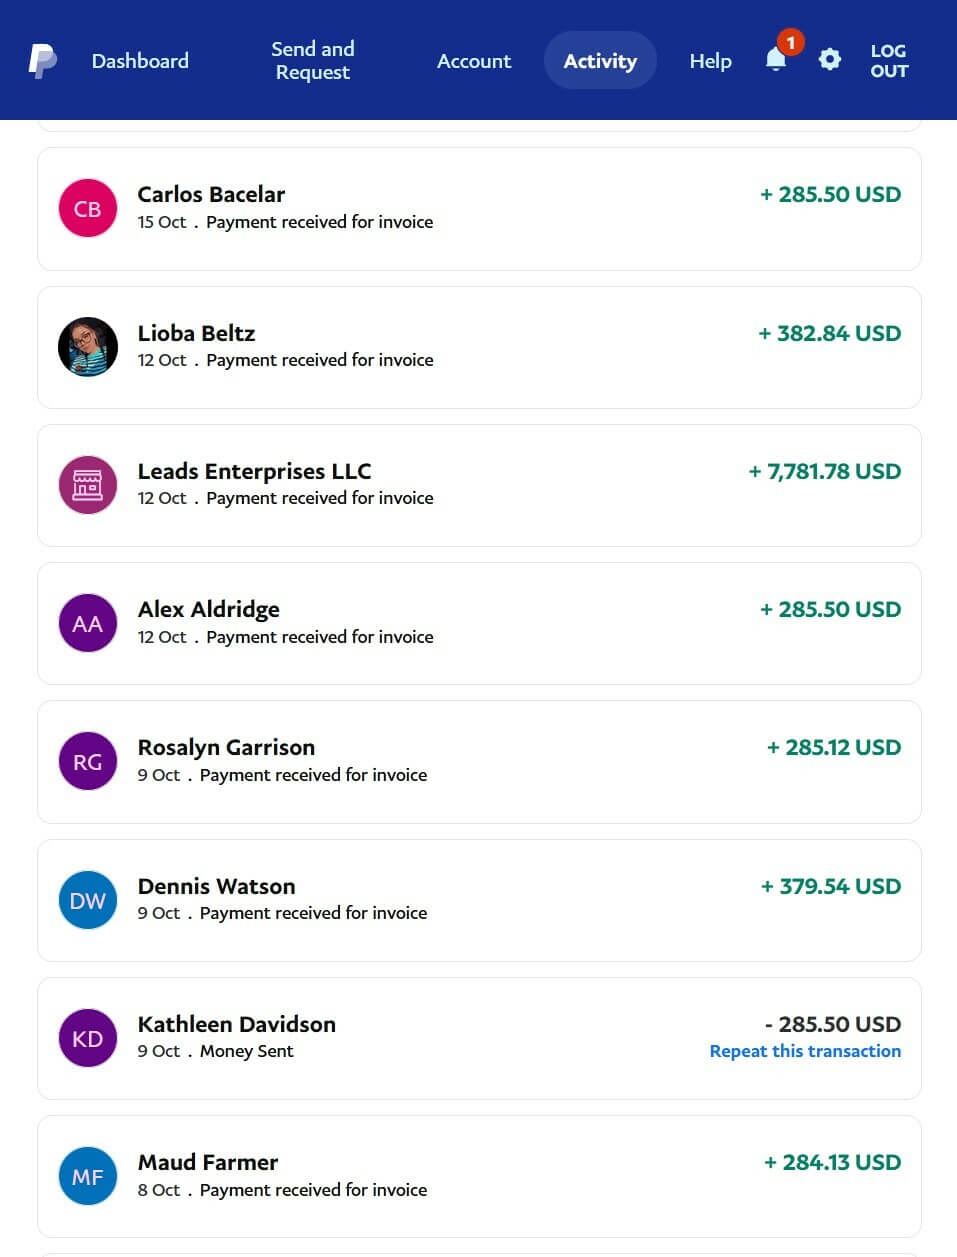Image resolution: width=957 pixels, height=1257 pixels.
Task: Click the Leads Enterprises storefront icon
Action: pyautogui.click(x=88, y=485)
